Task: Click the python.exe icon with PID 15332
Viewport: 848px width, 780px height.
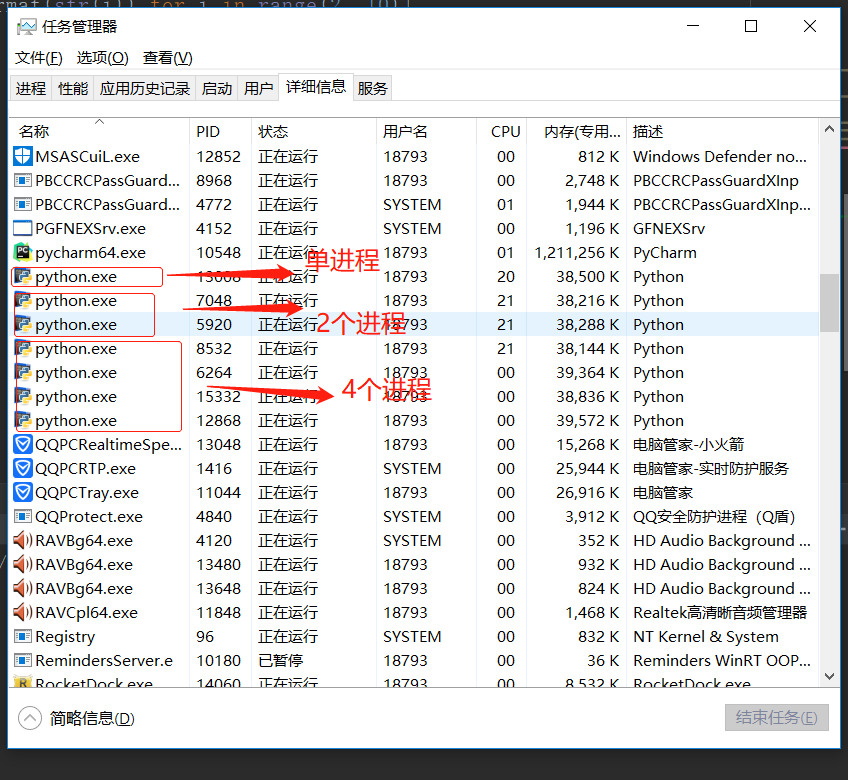Action: click(23, 396)
